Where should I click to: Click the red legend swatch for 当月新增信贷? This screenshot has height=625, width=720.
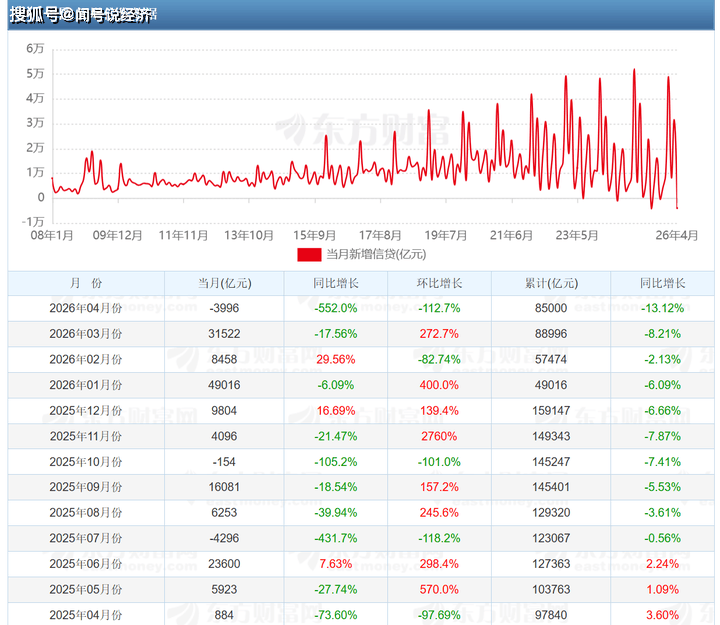[x=309, y=254]
